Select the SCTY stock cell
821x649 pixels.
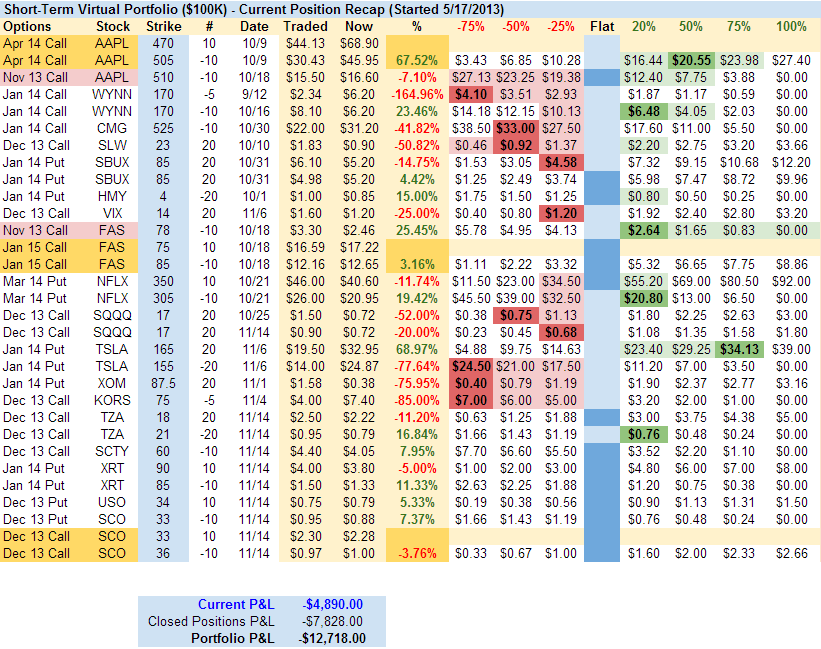(x=113, y=451)
